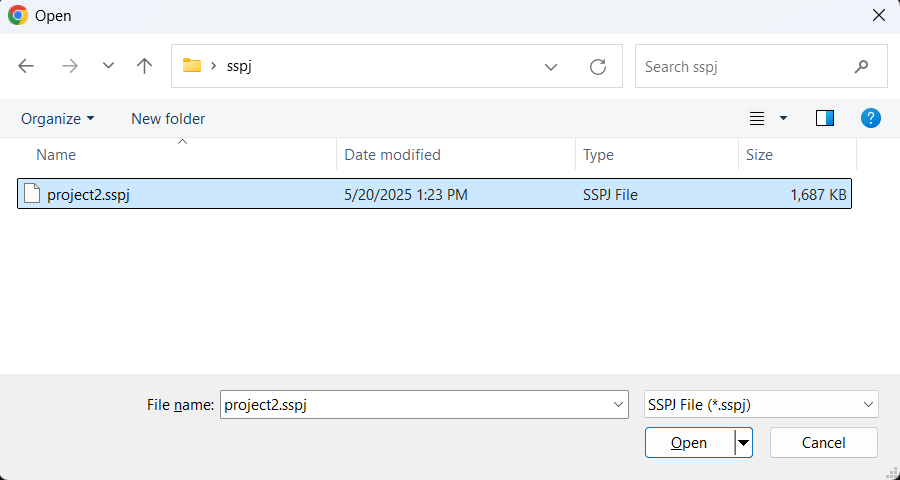The width and height of the screenshot is (900, 480).
Task: Create a New folder
Action: click(x=168, y=118)
